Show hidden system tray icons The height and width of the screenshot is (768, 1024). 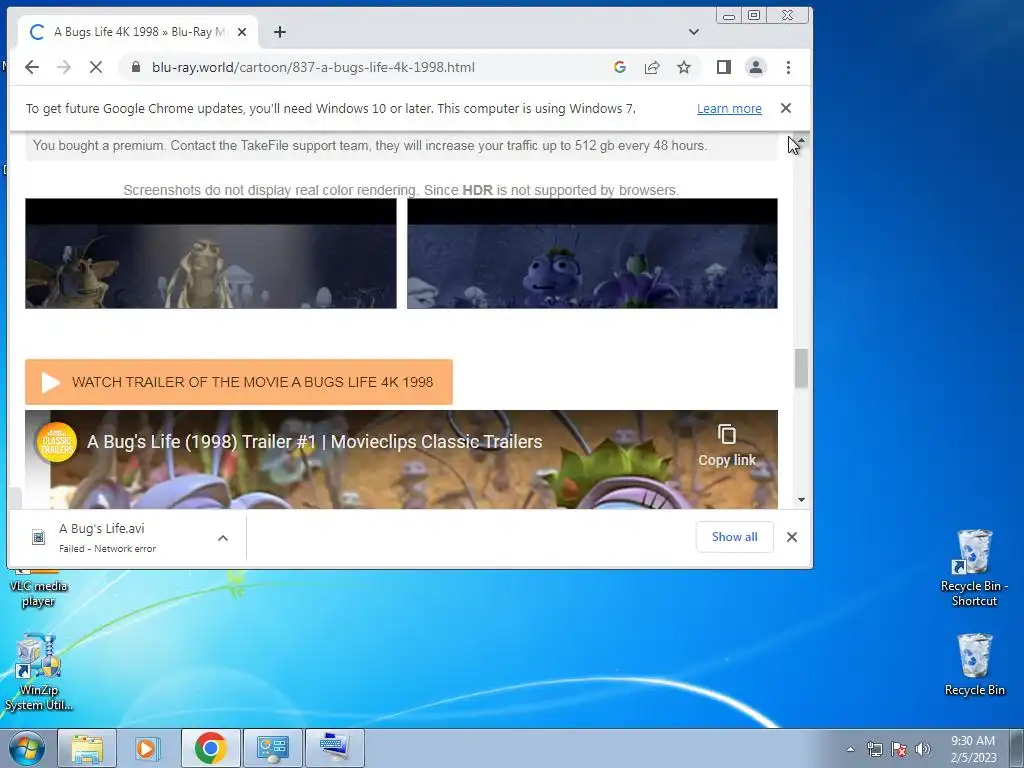coord(850,749)
